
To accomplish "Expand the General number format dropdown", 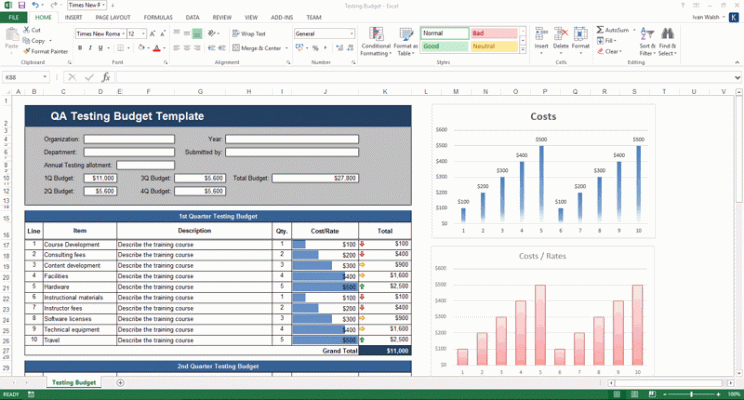I will (x=352, y=34).
